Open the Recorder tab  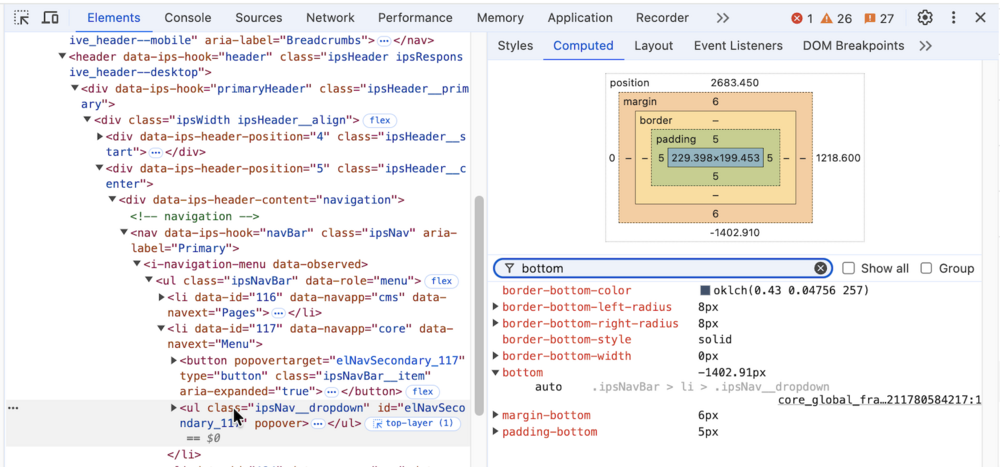click(x=662, y=18)
